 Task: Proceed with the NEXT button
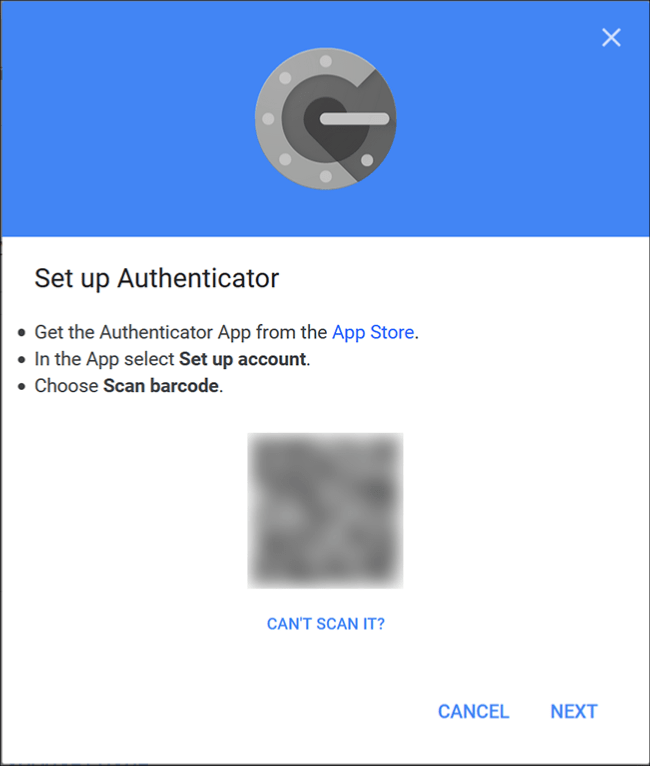tap(574, 711)
